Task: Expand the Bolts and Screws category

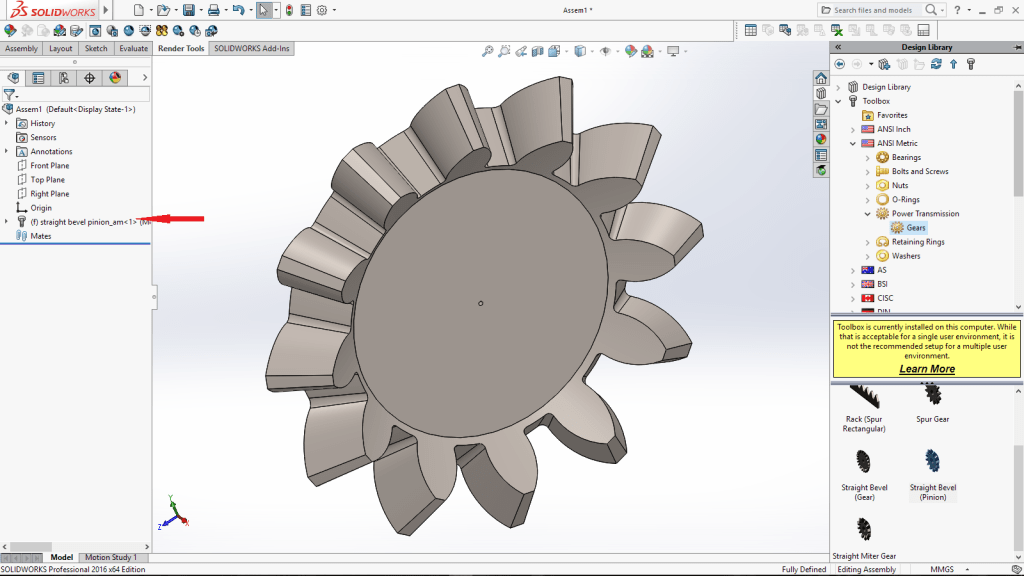Action: [866, 171]
